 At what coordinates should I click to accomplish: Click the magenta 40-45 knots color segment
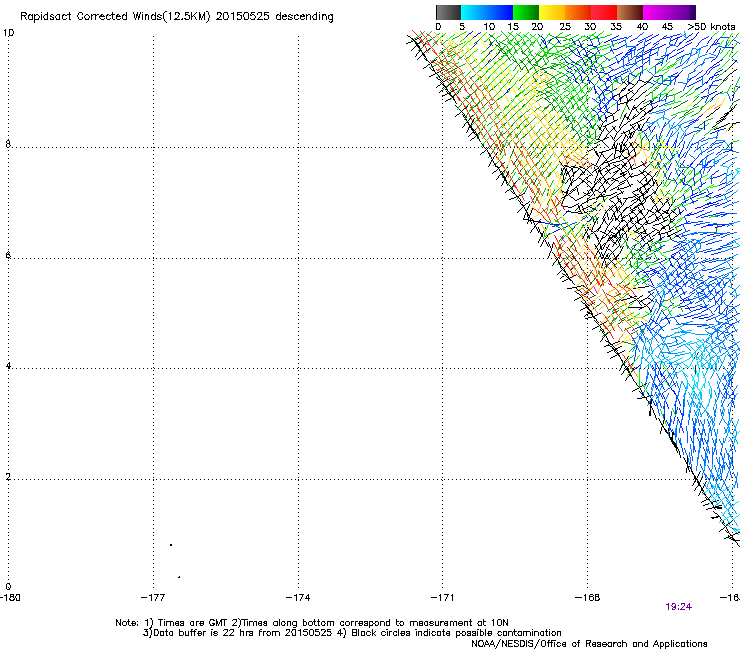click(x=656, y=12)
